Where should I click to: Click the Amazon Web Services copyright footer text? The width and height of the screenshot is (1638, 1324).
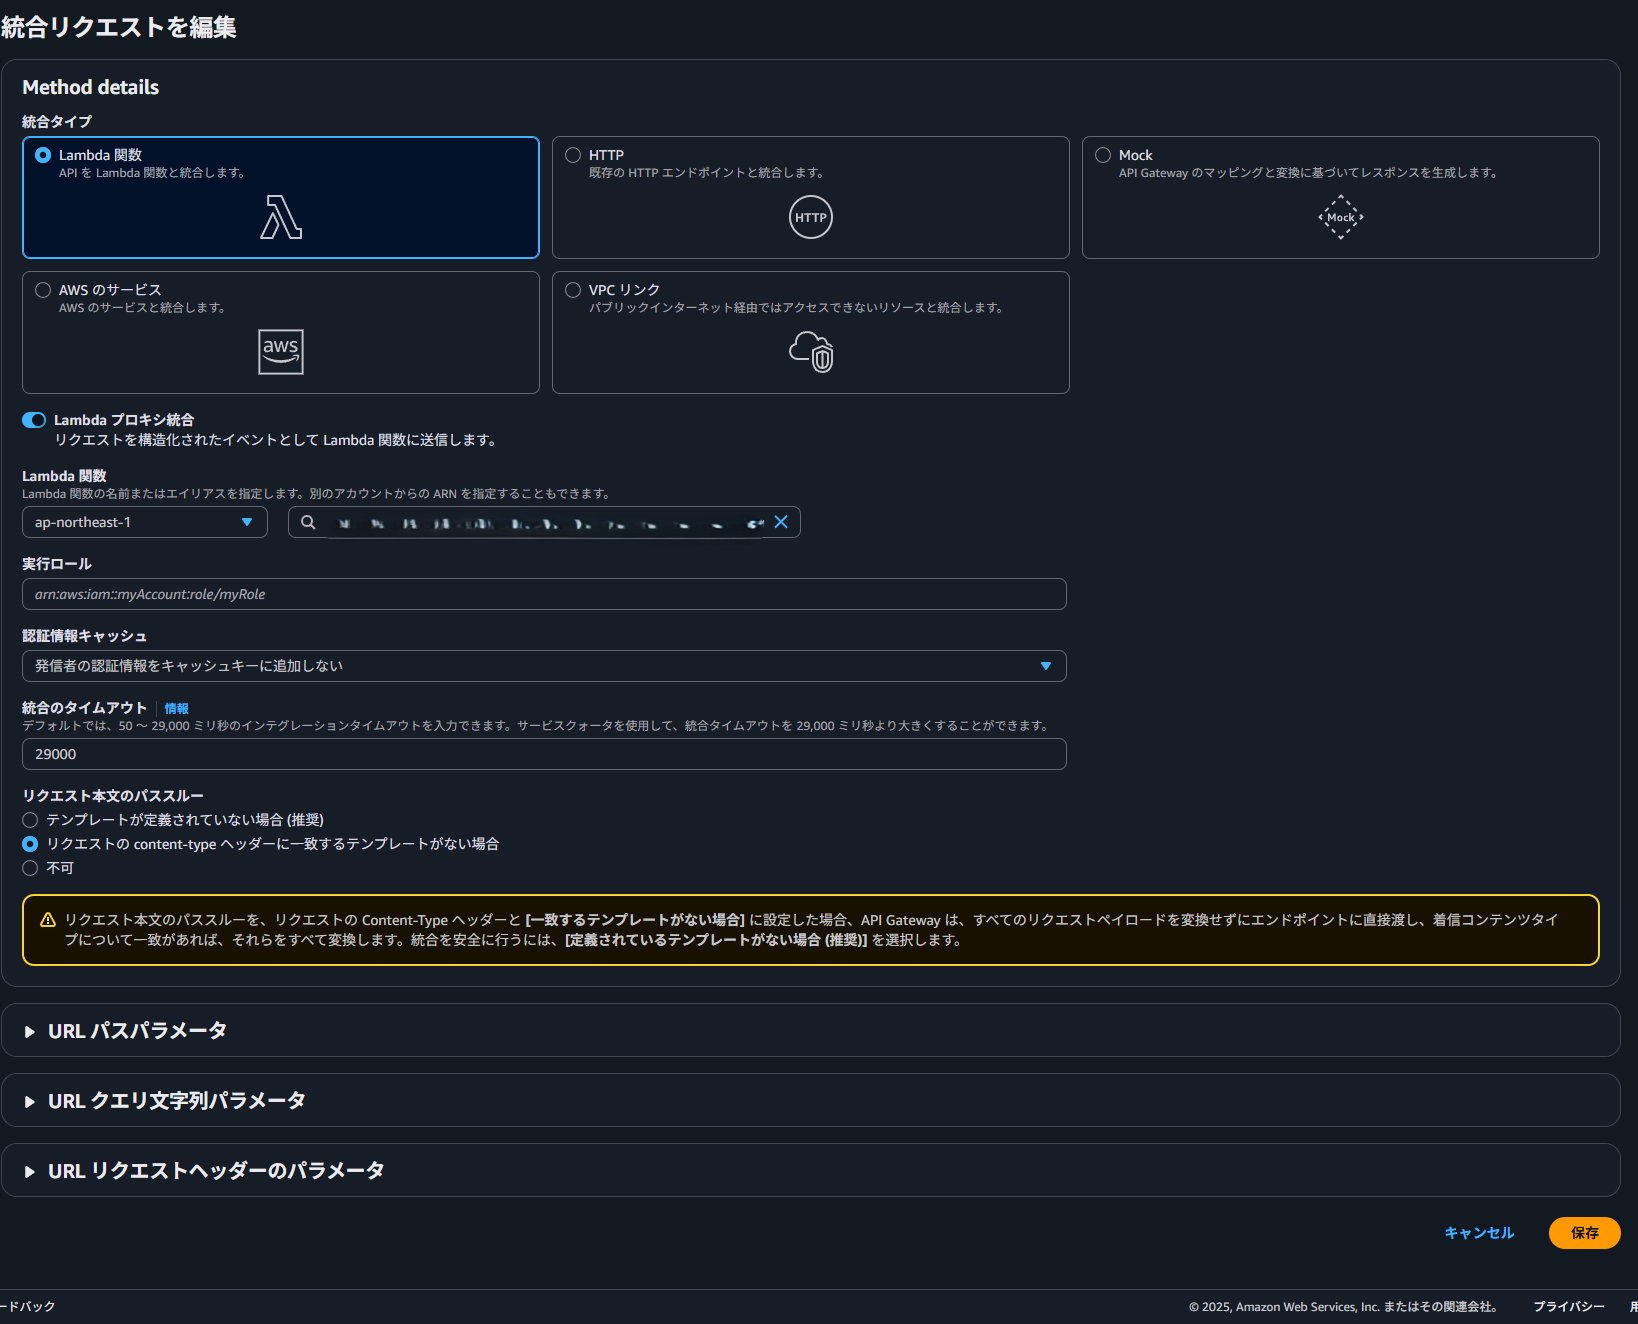[1343, 1307]
